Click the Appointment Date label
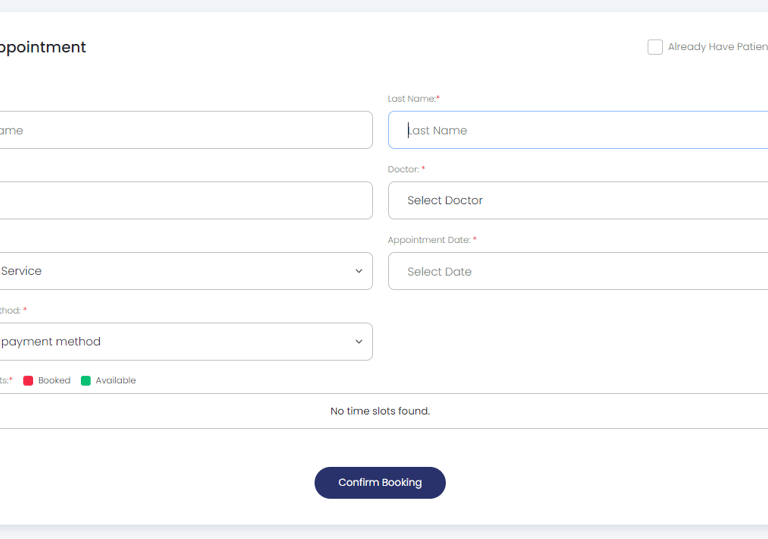 tap(429, 240)
